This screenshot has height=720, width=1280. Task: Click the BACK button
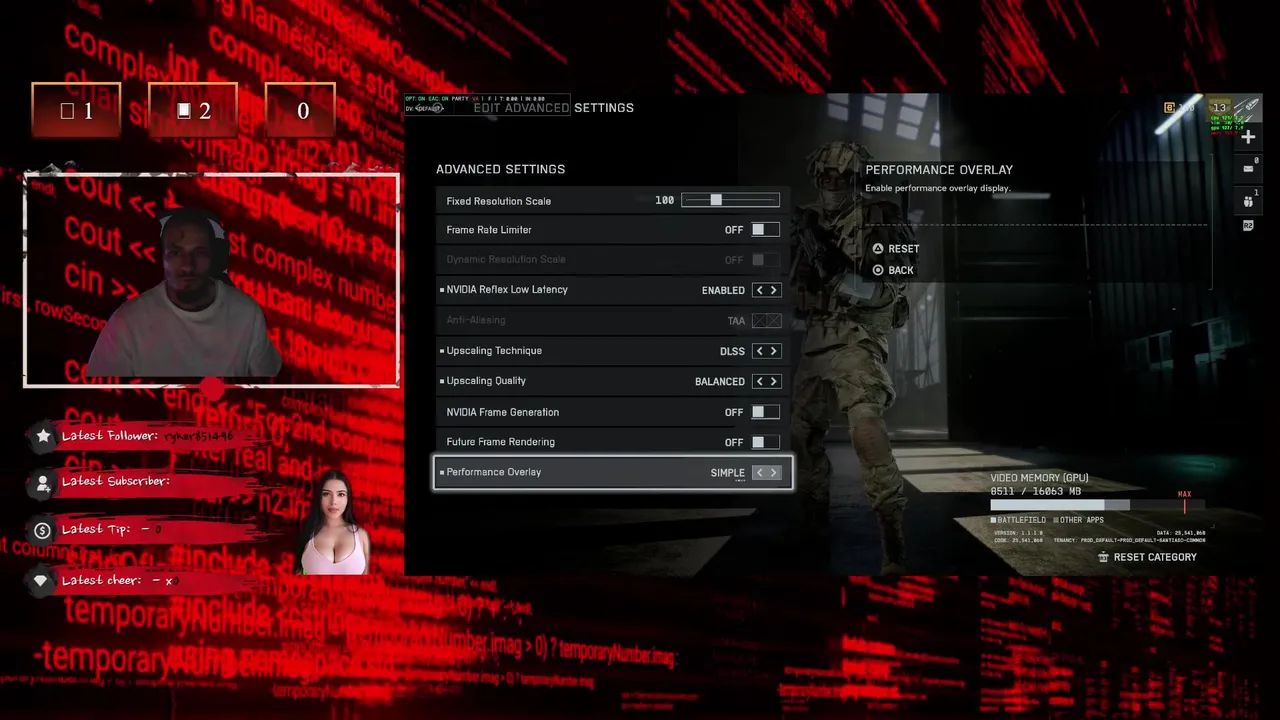coord(892,270)
